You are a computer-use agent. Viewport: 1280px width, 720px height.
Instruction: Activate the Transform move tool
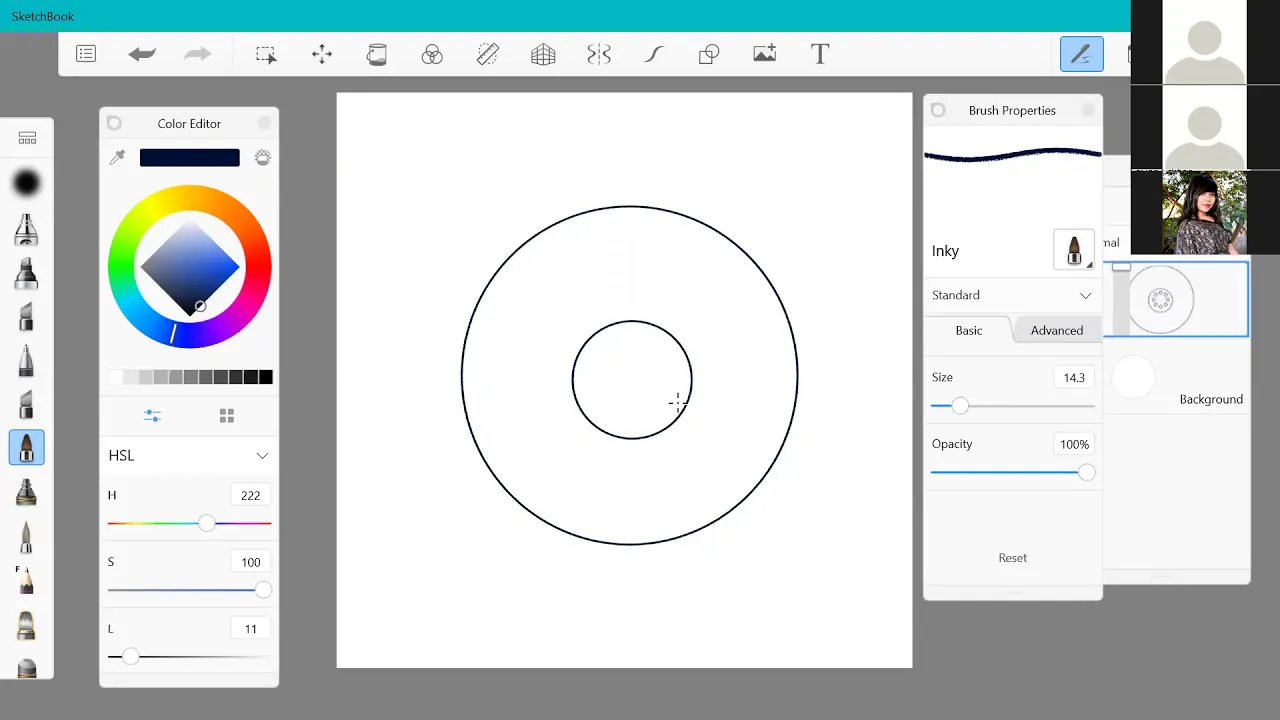tap(322, 54)
